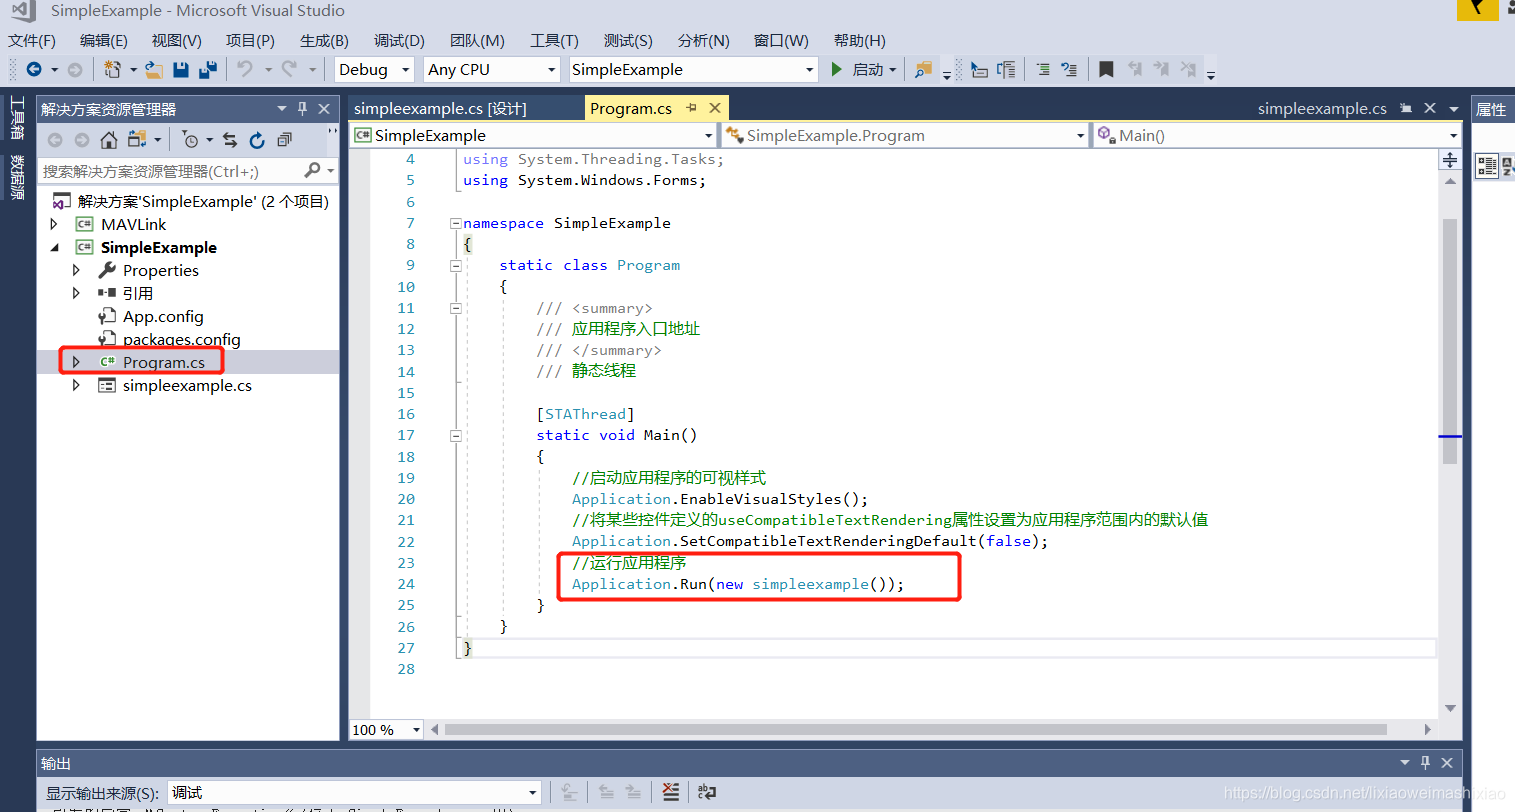Toggle word wrap in the Output panel
The height and width of the screenshot is (812, 1515).
707,792
